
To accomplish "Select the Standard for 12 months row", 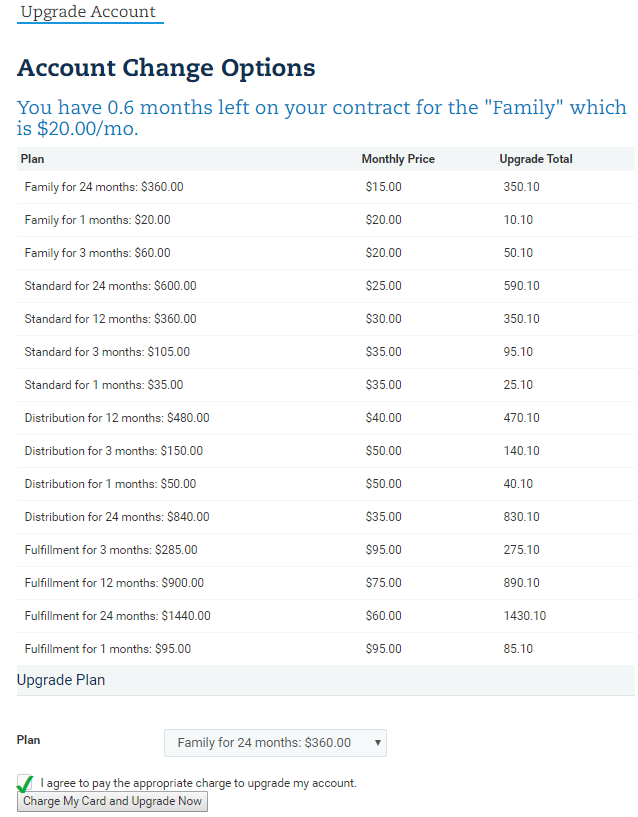I will pos(110,319).
